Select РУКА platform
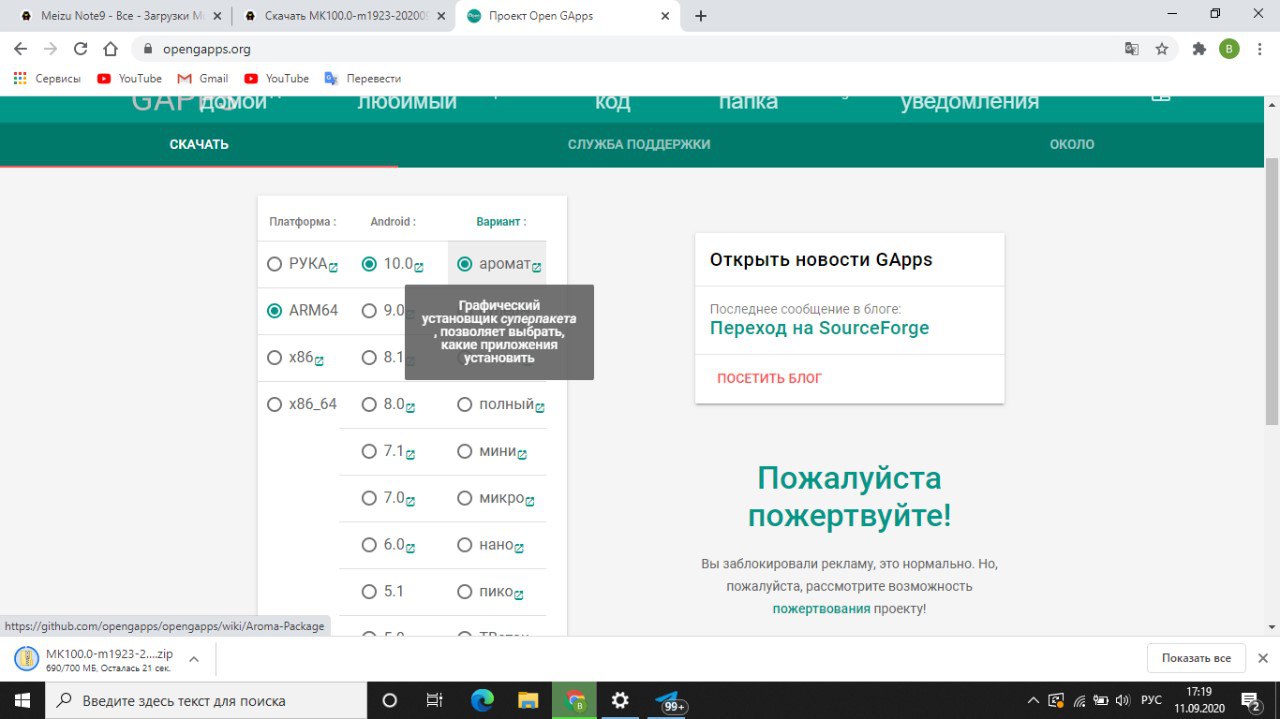The height and width of the screenshot is (719, 1280). [x=275, y=264]
